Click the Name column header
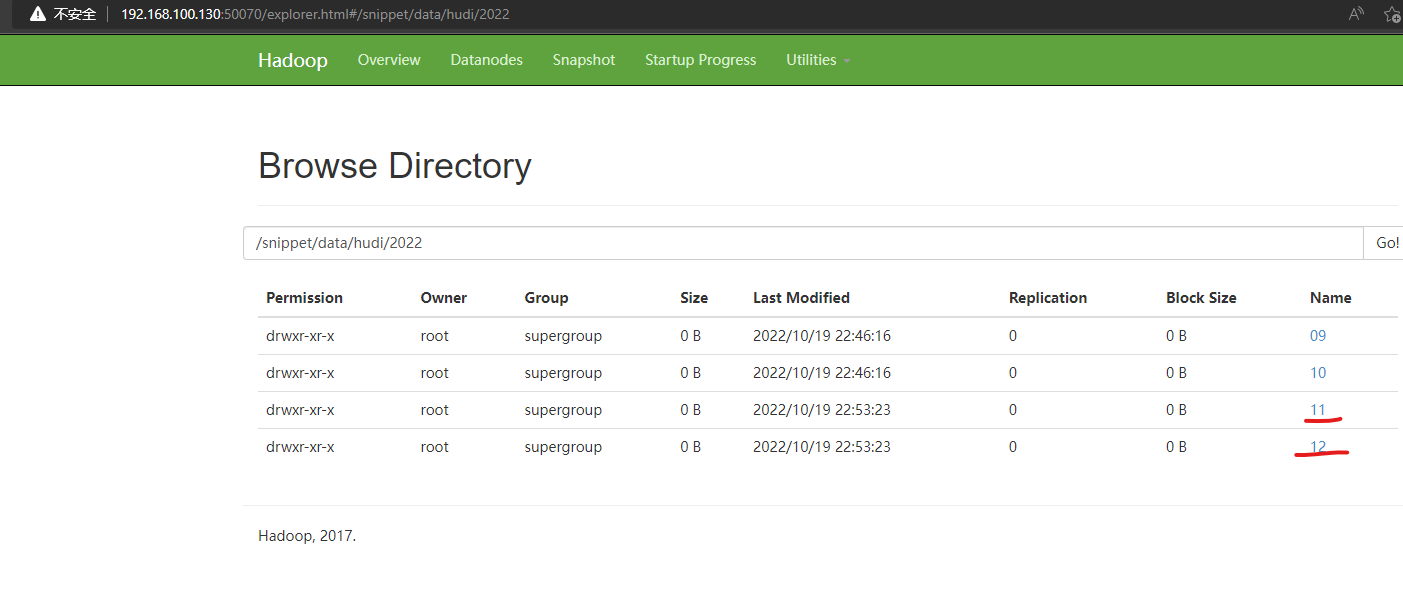This screenshot has width=1403, height=596. (1330, 298)
